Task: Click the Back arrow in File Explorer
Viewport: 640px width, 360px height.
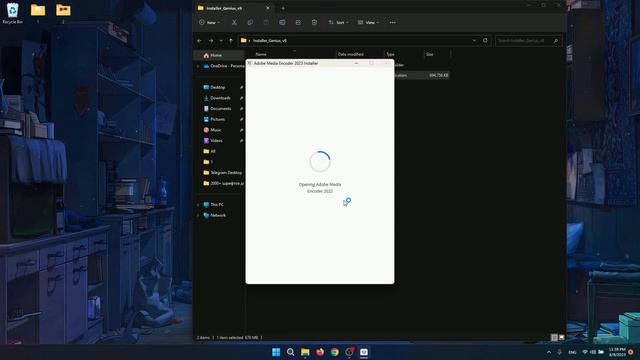Action: pyautogui.click(x=199, y=40)
